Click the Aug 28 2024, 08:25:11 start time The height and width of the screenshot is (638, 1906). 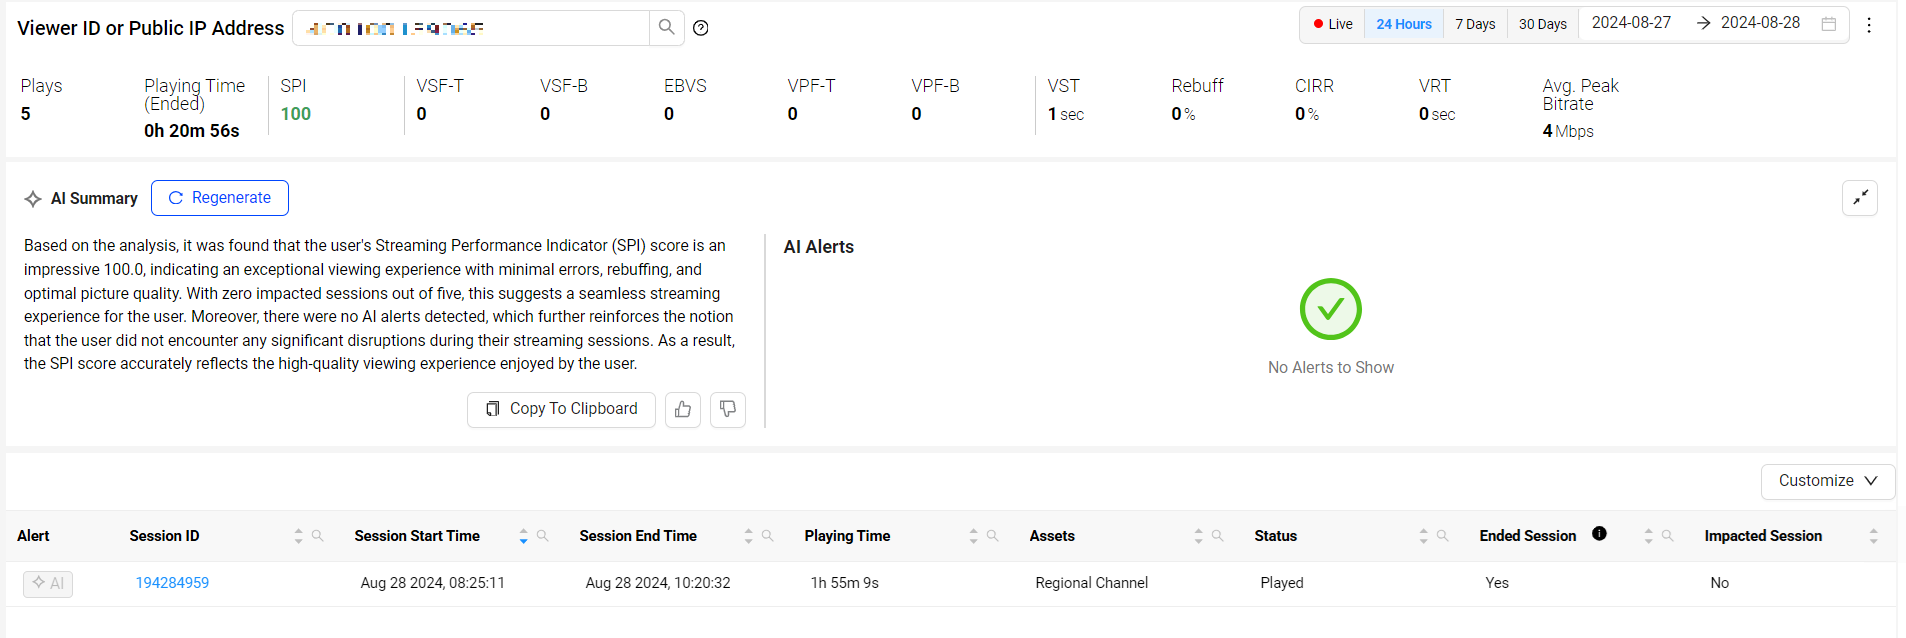pos(432,583)
